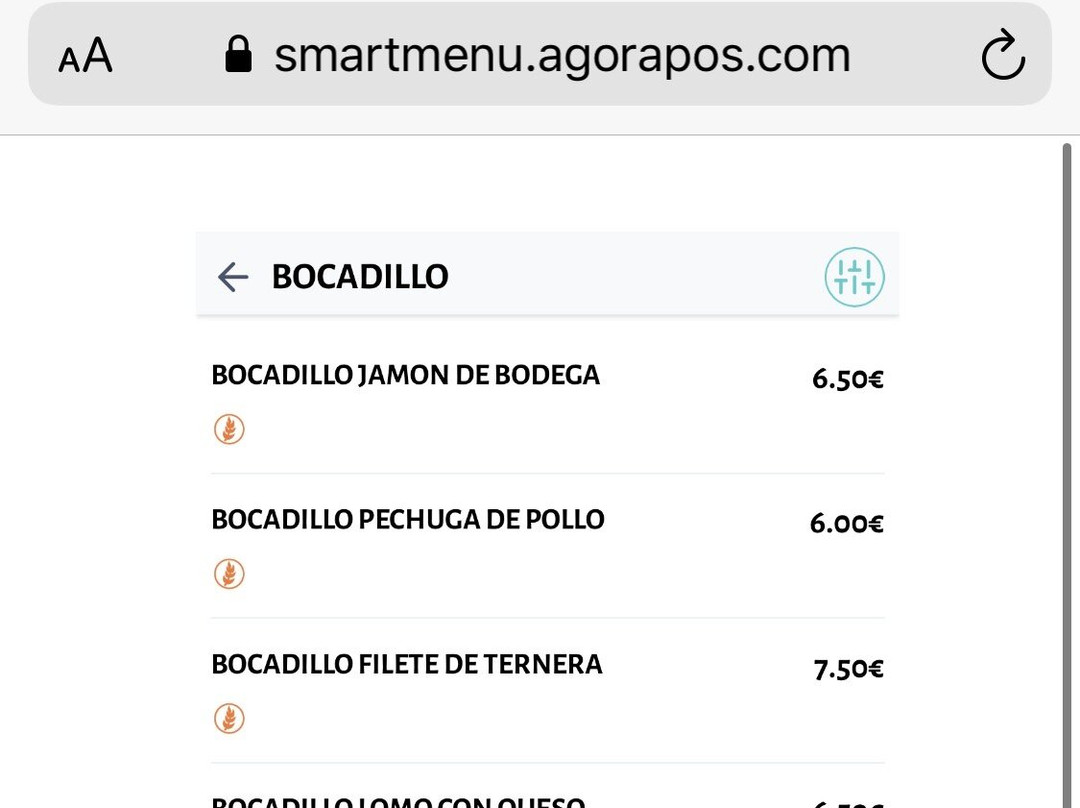The width and height of the screenshot is (1080, 808).
Task: Tap gluten allergen icon under Jamon de Bodega
Action: click(229, 429)
